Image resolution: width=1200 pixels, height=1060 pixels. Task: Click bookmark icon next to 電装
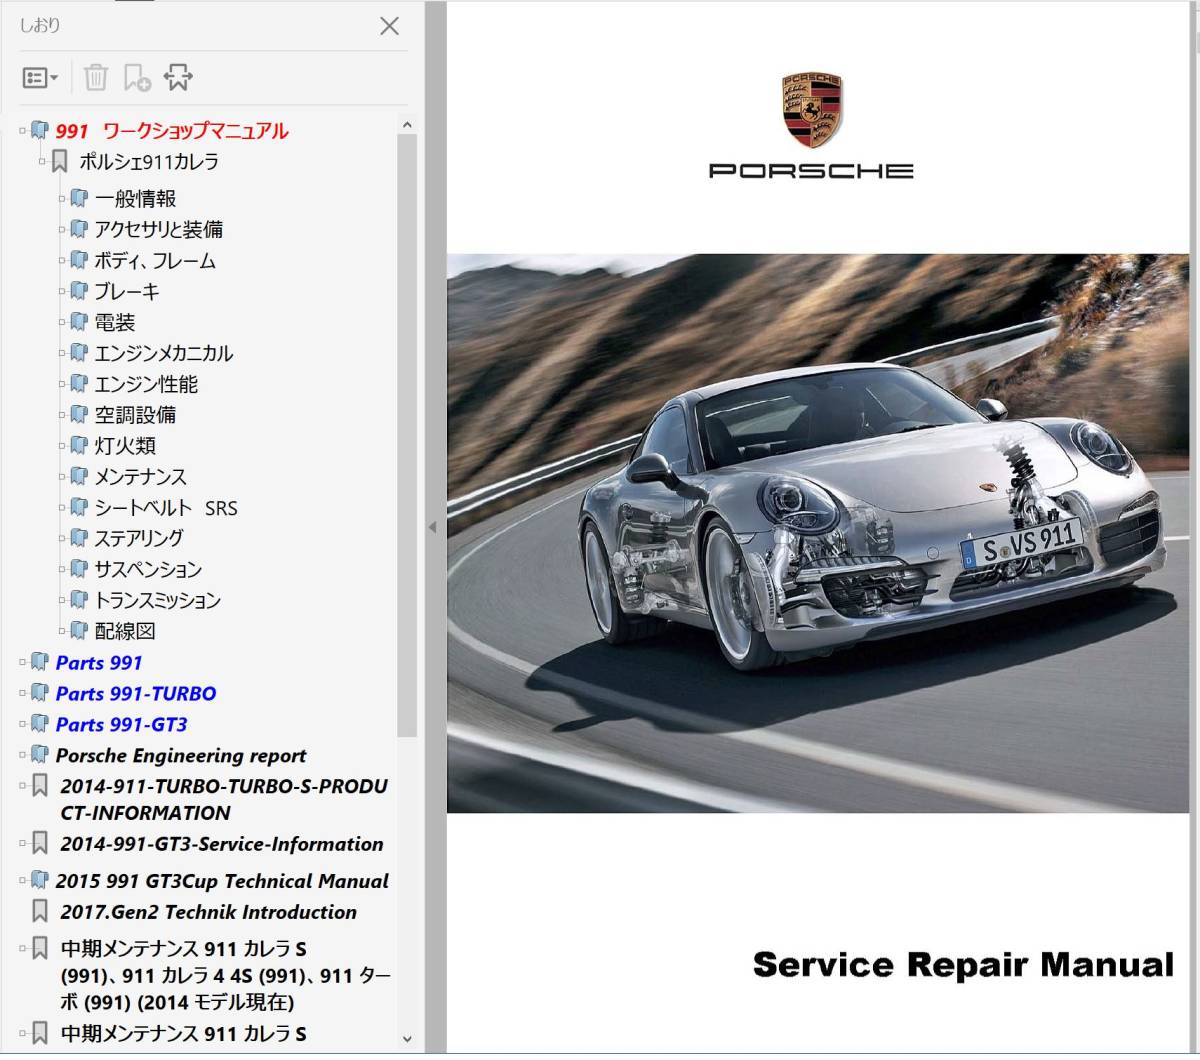pyautogui.click(x=79, y=322)
